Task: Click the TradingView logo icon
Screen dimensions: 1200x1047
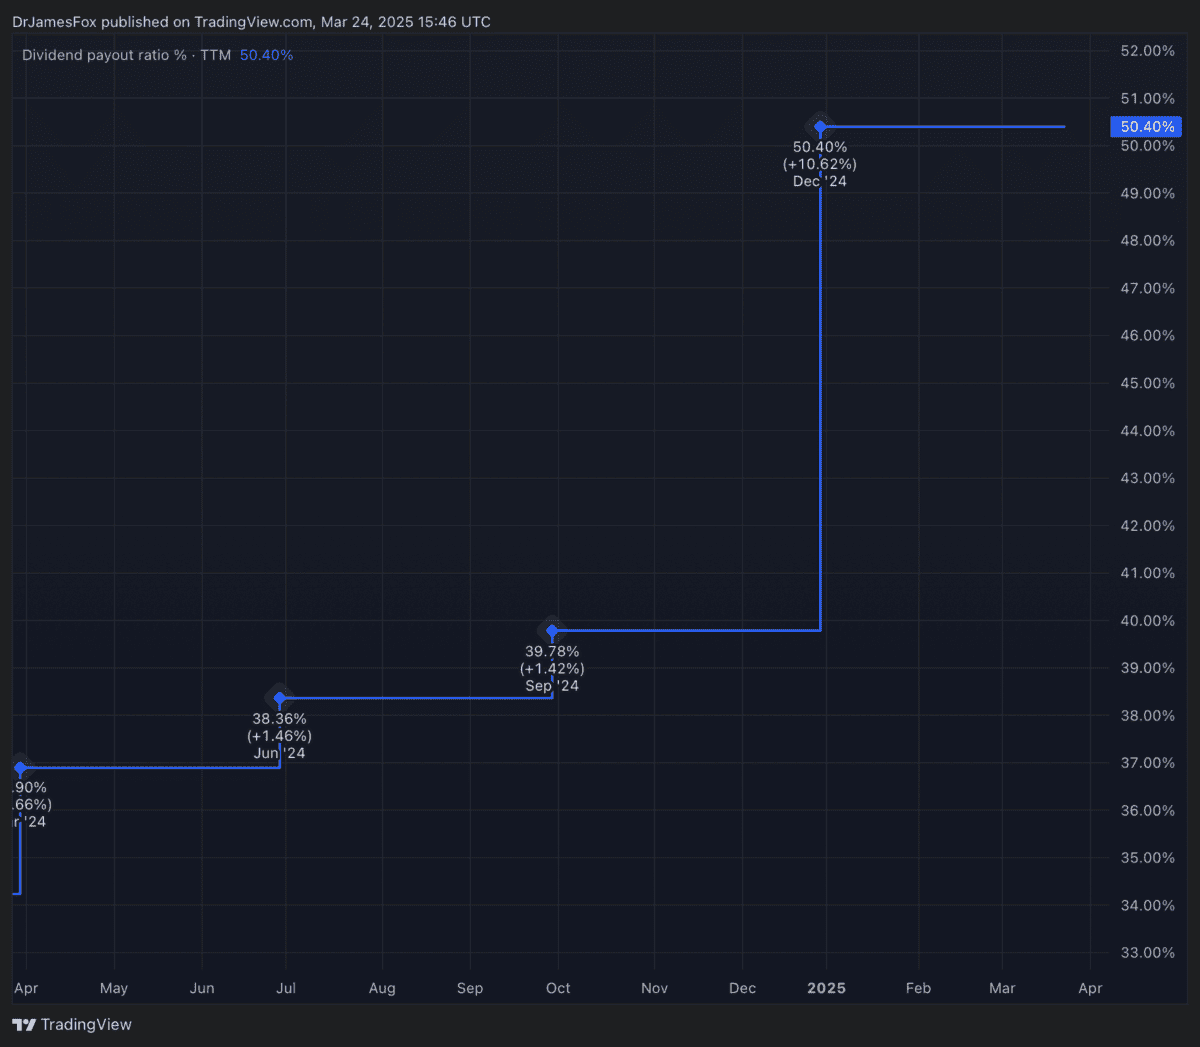Action: 24,1024
